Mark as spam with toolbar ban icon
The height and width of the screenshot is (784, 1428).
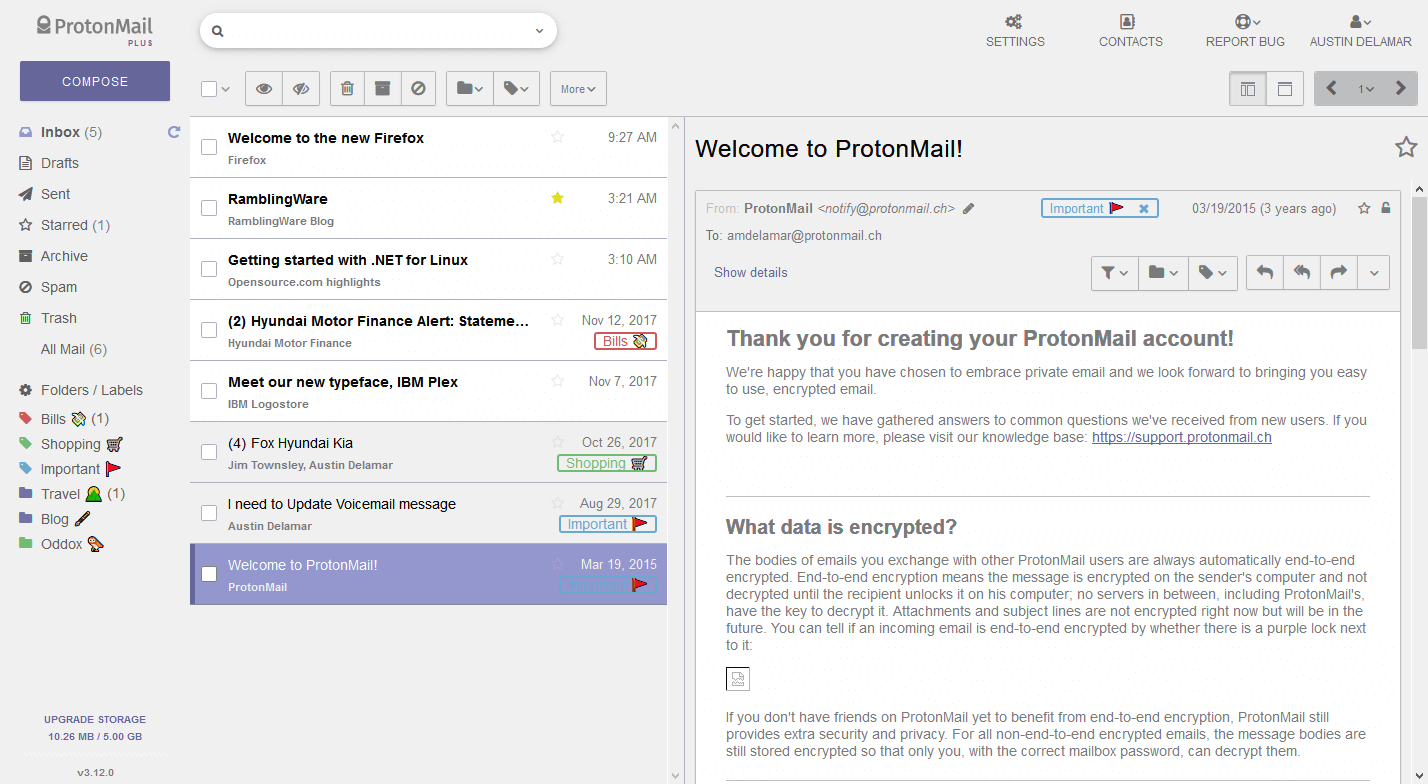(x=418, y=88)
